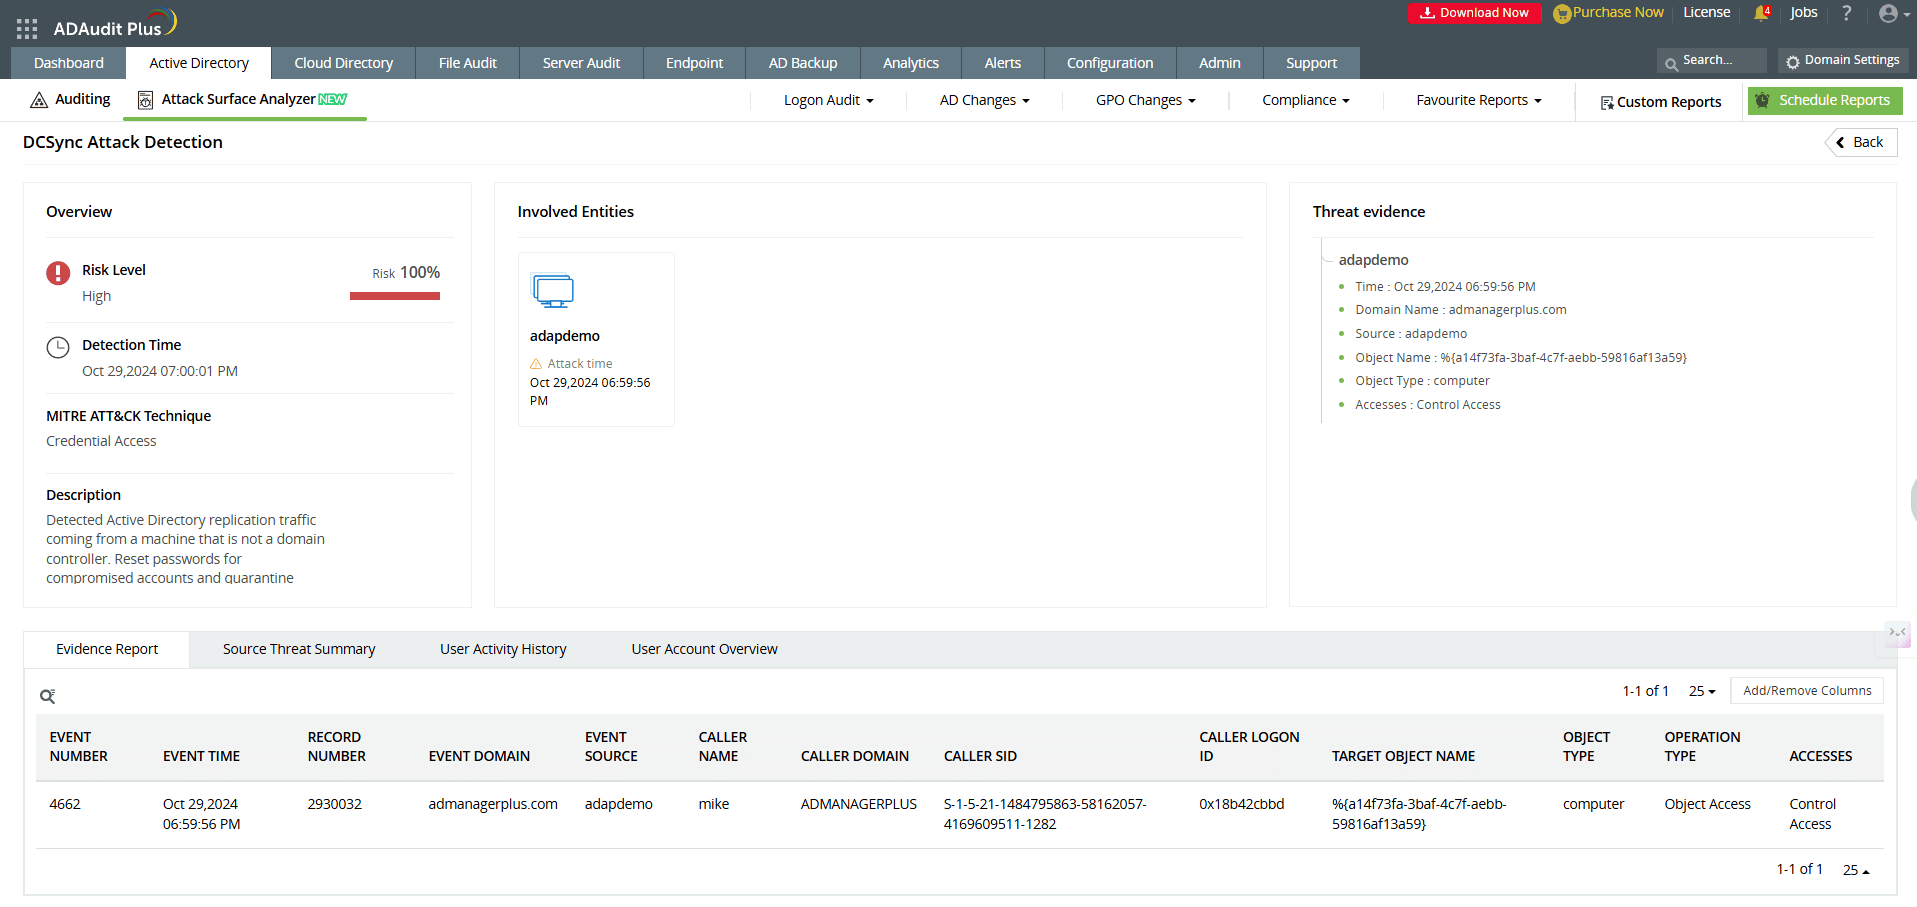The width and height of the screenshot is (1917, 907).
Task: Select the Evidence Report tab
Action: pyautogui.click(x=107, y=649)
